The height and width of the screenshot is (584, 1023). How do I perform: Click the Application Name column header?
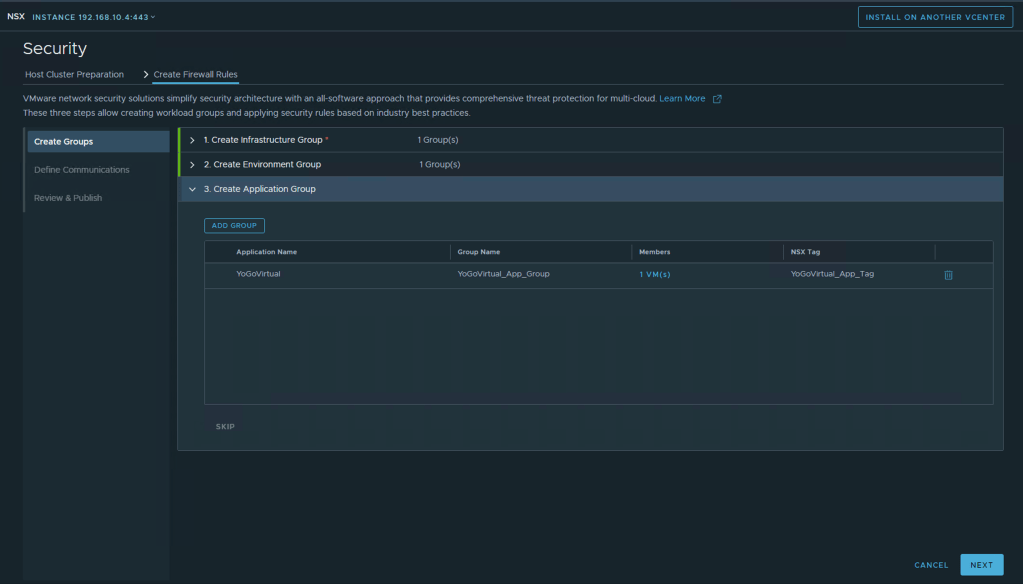coord(266,252)
